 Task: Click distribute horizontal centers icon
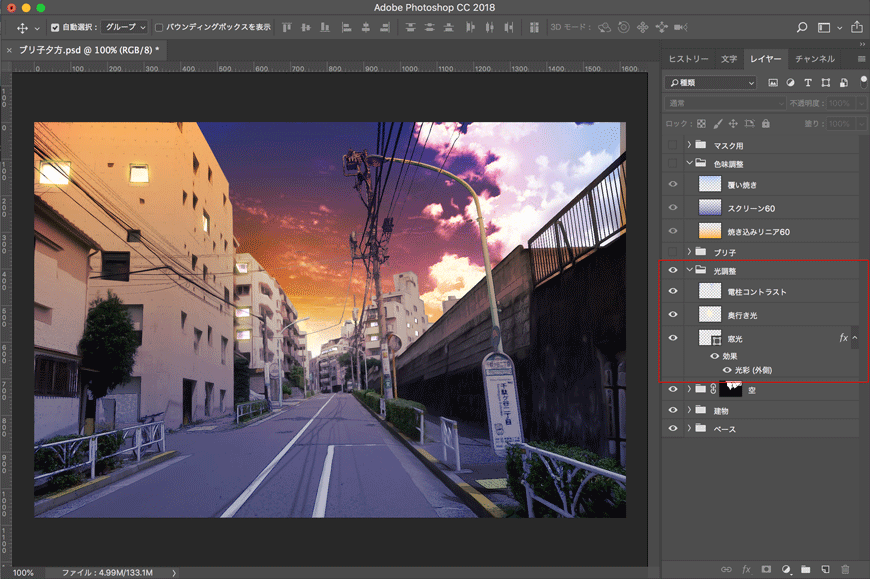click(489, 27)
